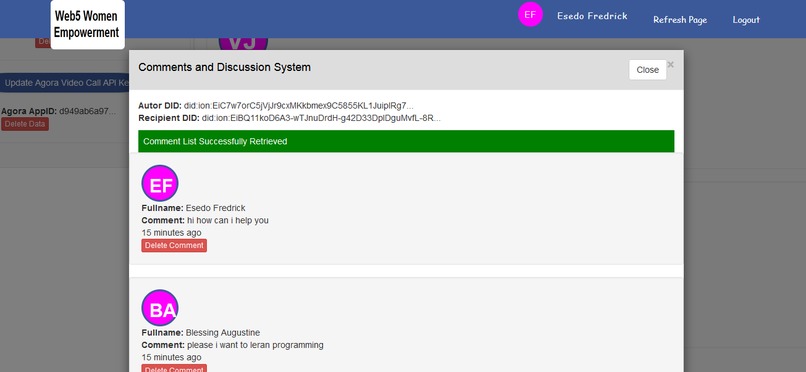Click the comment text 'hi how can i help you'
Viewport: 806px width, 372px height.
228,220
